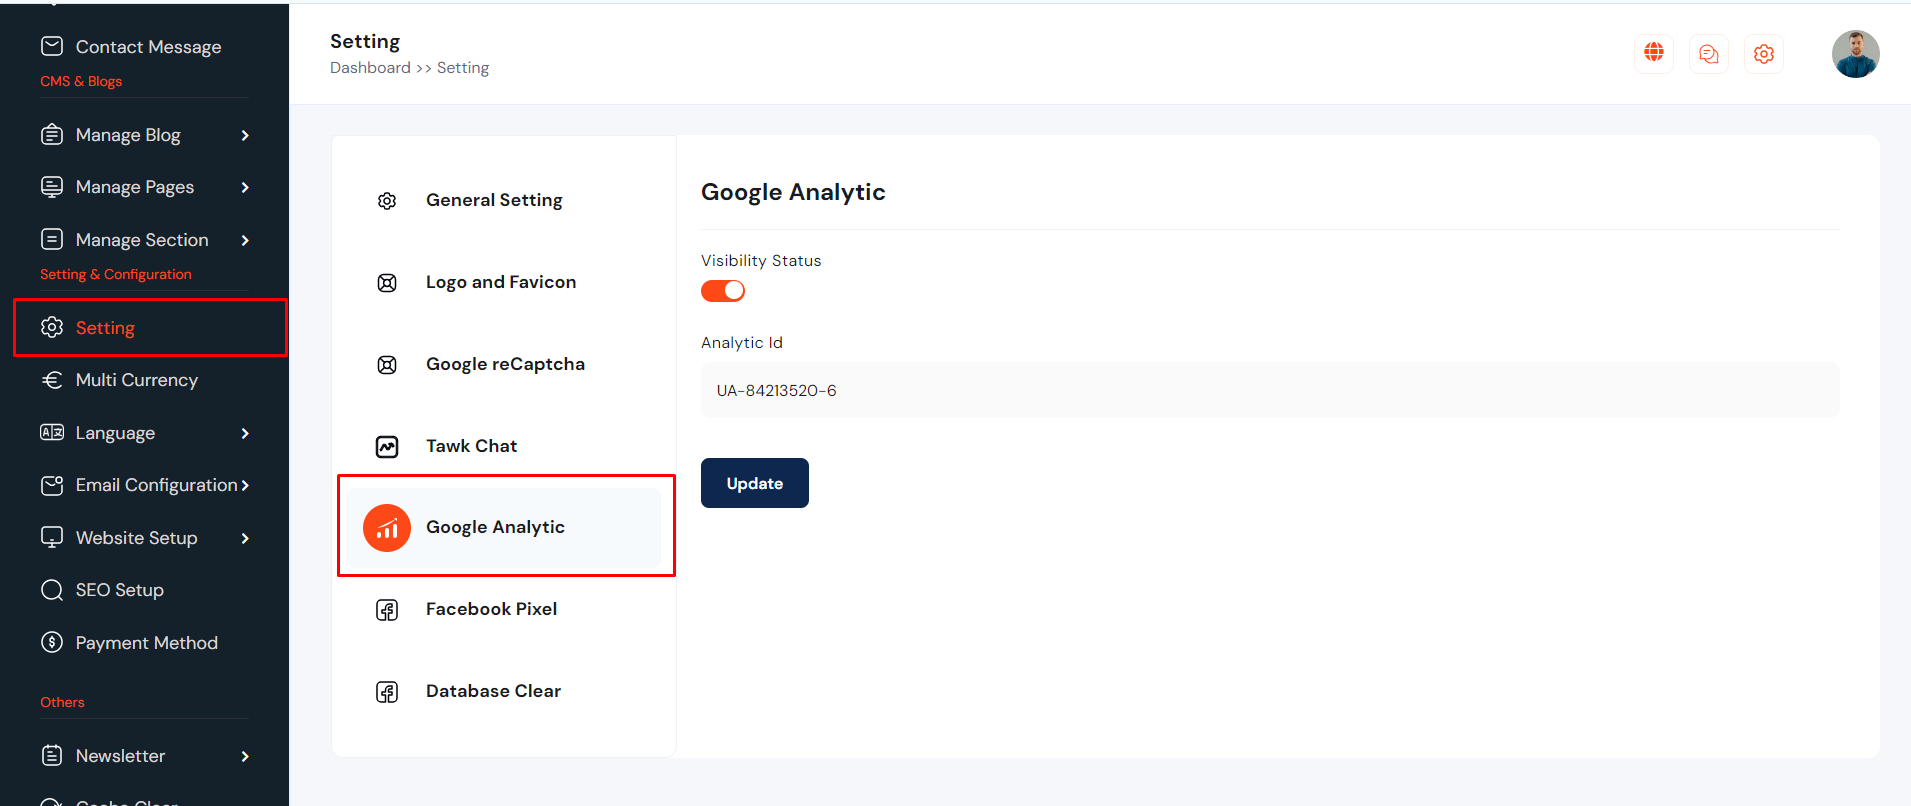Image resolution: width=1911 pixels, height=806 pixels.
Task: Expand the Manage Blog submenu arrow
Action: 245,135
